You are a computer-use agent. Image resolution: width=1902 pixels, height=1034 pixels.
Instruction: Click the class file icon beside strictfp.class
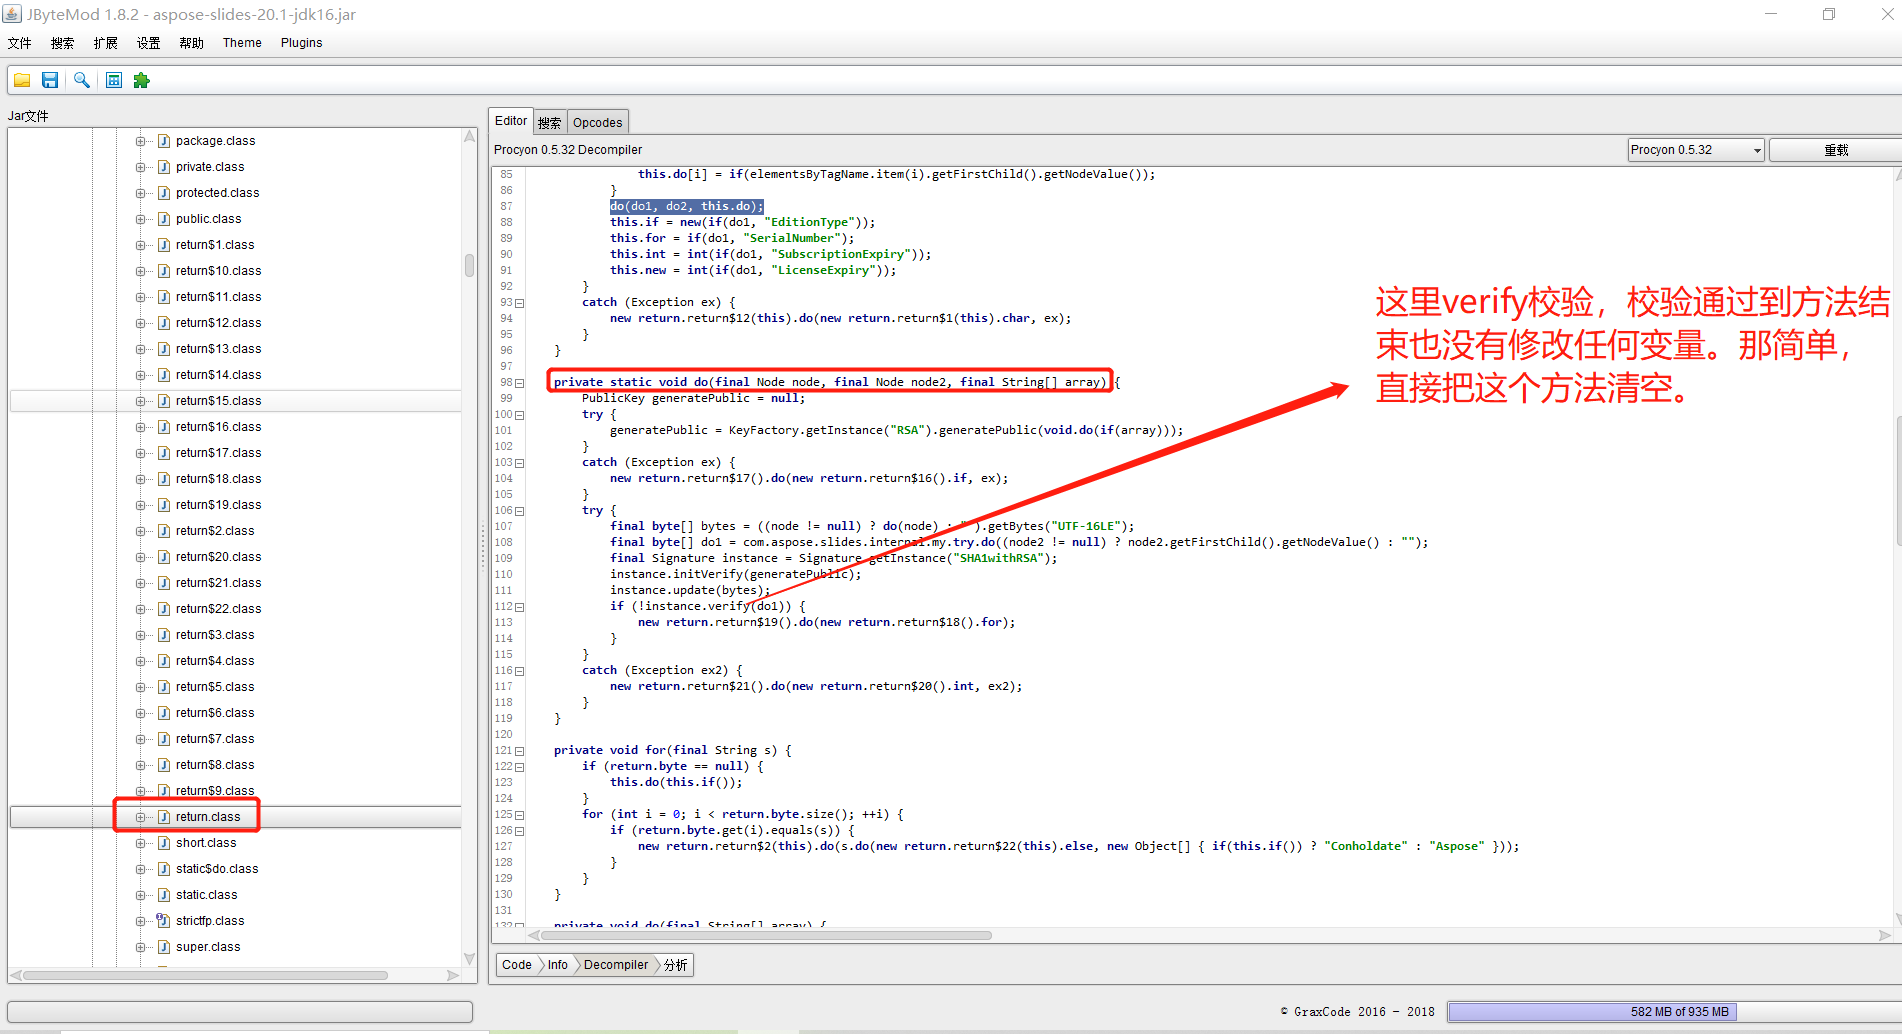[163, 921]
